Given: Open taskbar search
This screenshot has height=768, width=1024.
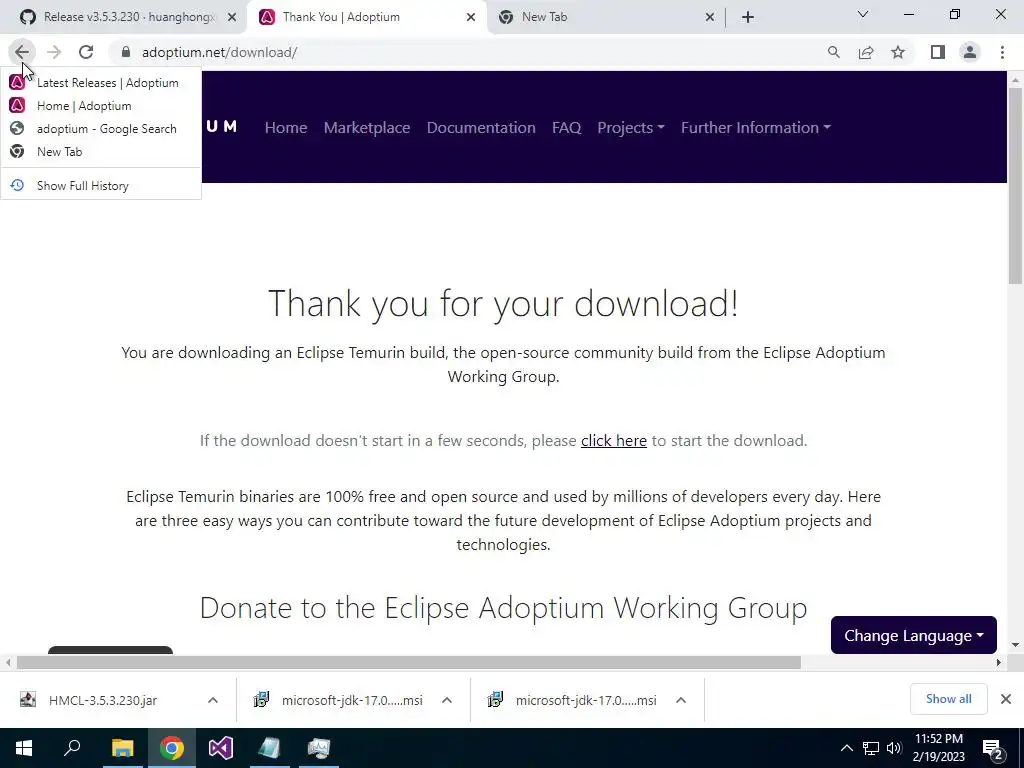Looking at the screenshot, I should (x=72, y=748).
